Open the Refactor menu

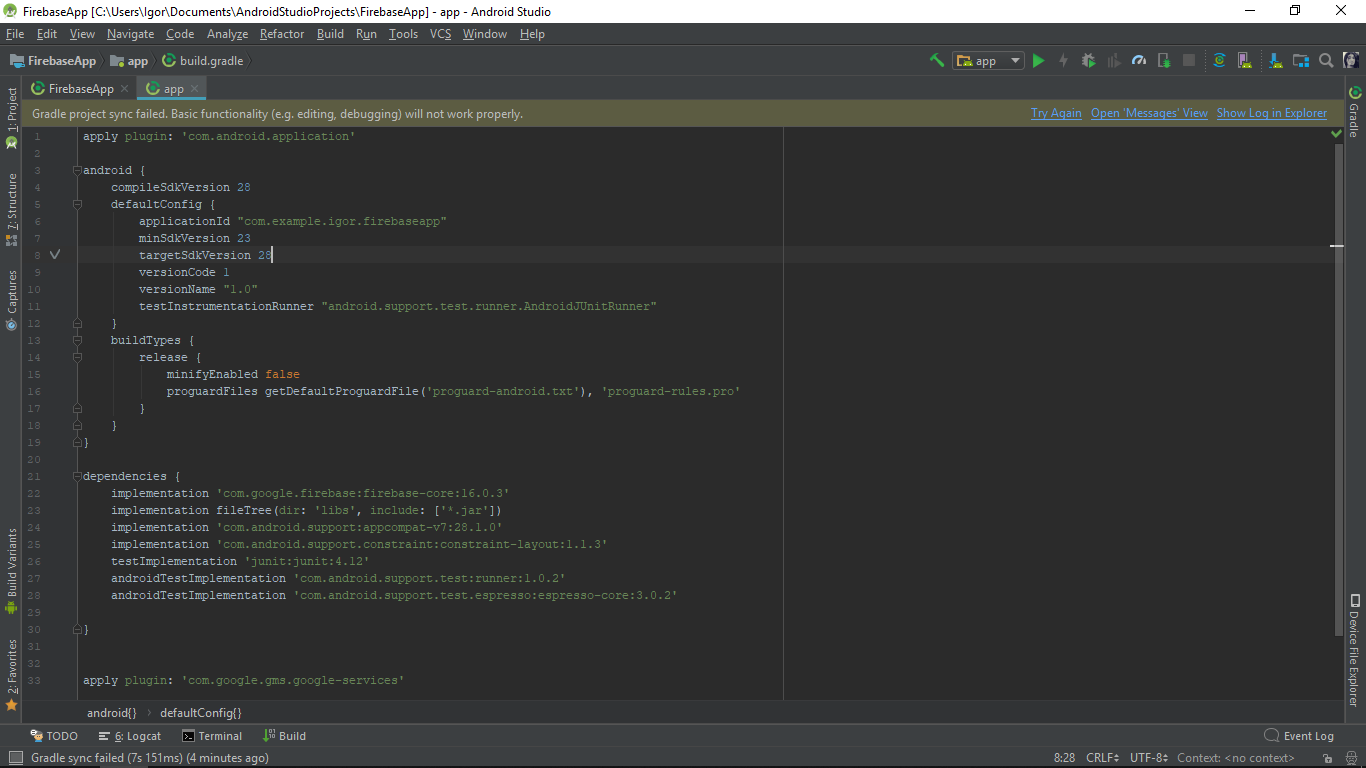click(282, 34)
